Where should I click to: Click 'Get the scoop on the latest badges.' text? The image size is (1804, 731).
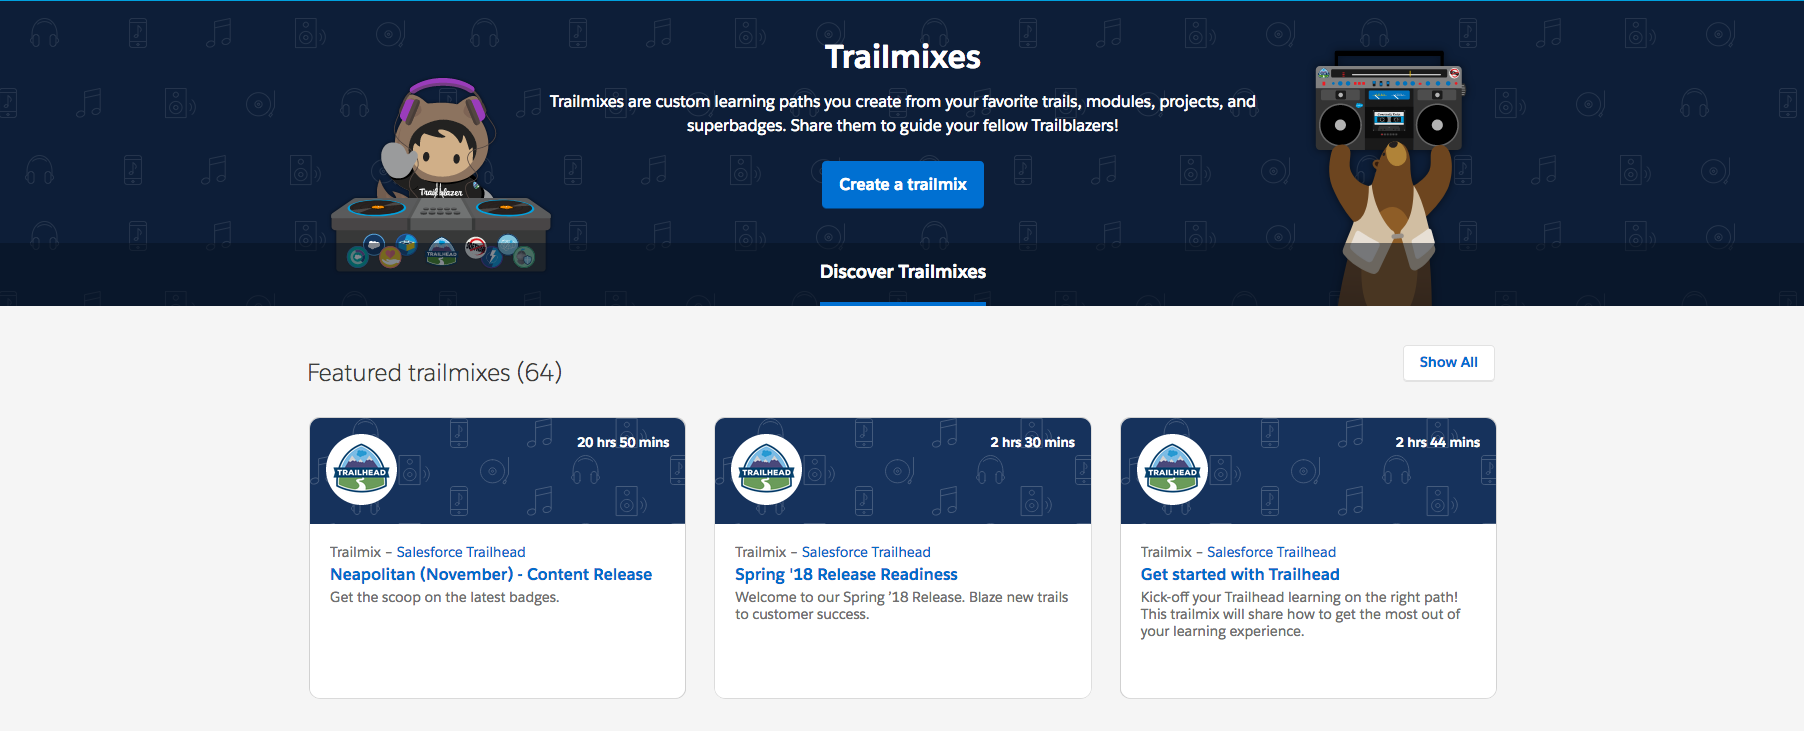point(445,597)
